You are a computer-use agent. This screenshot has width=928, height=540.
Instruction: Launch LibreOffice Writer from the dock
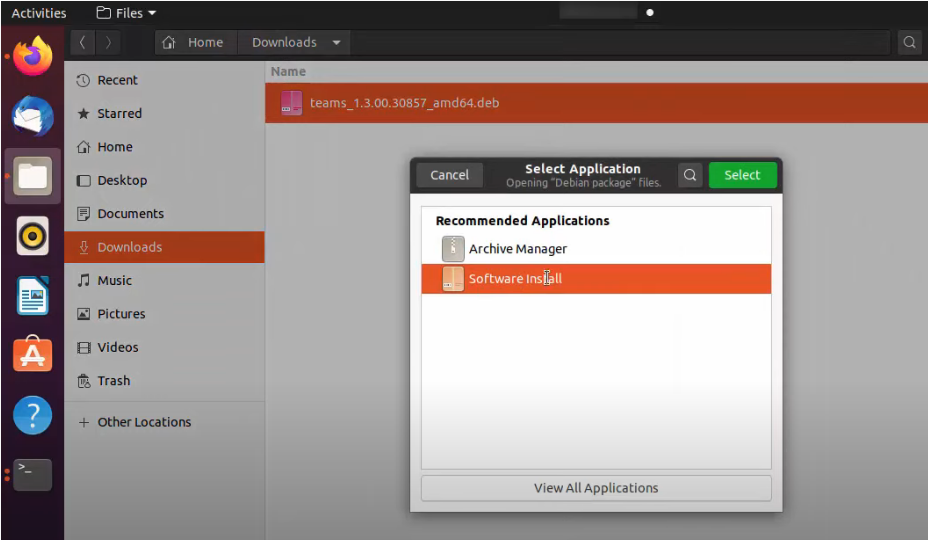(33, 296)
